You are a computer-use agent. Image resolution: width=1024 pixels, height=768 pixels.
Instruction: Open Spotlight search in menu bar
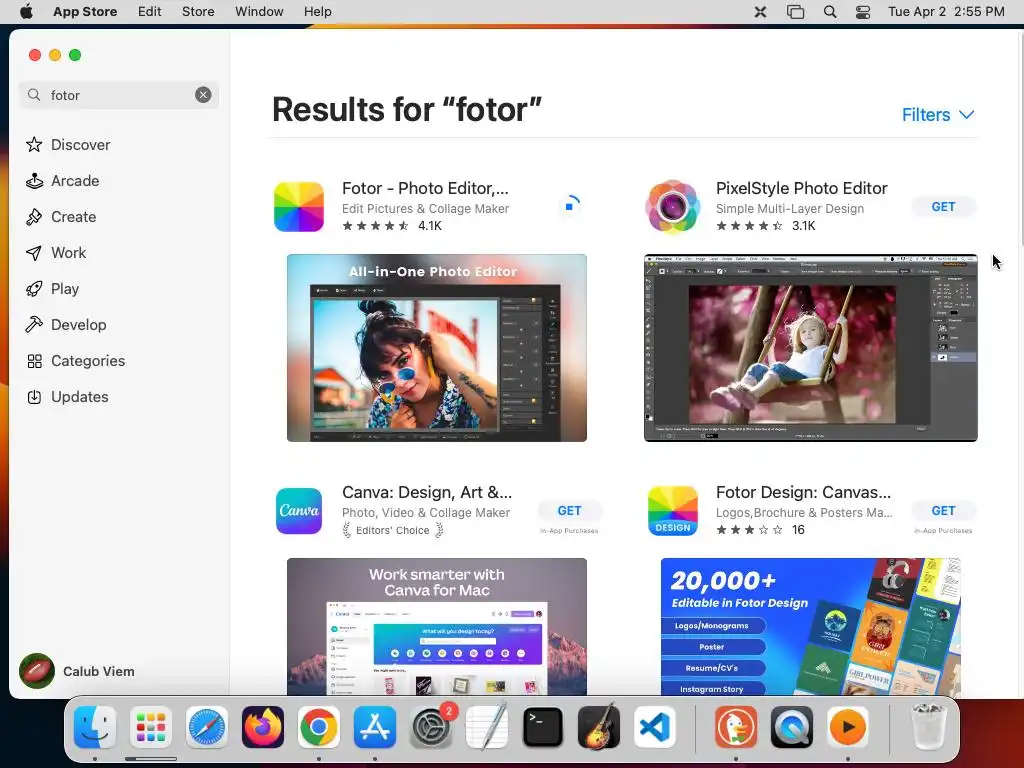[829, 12]
